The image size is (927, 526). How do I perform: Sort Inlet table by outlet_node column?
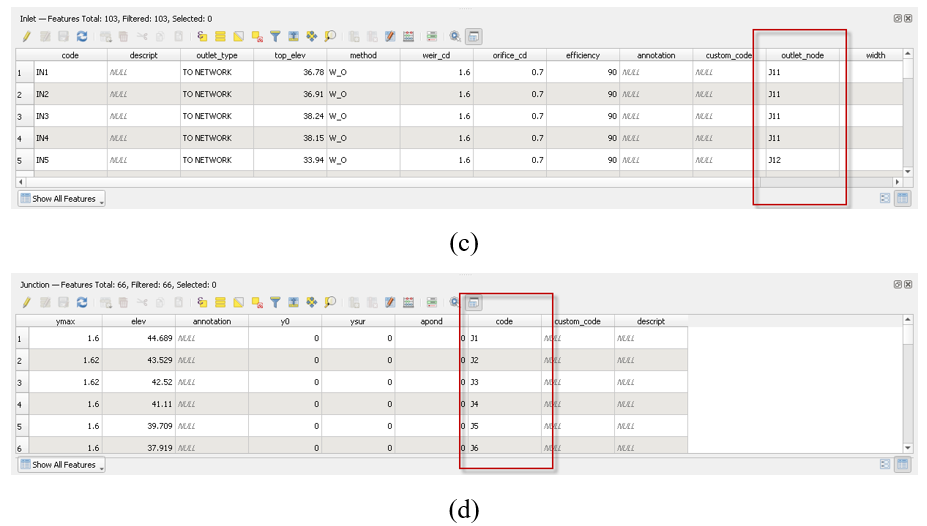pos(795,55)
